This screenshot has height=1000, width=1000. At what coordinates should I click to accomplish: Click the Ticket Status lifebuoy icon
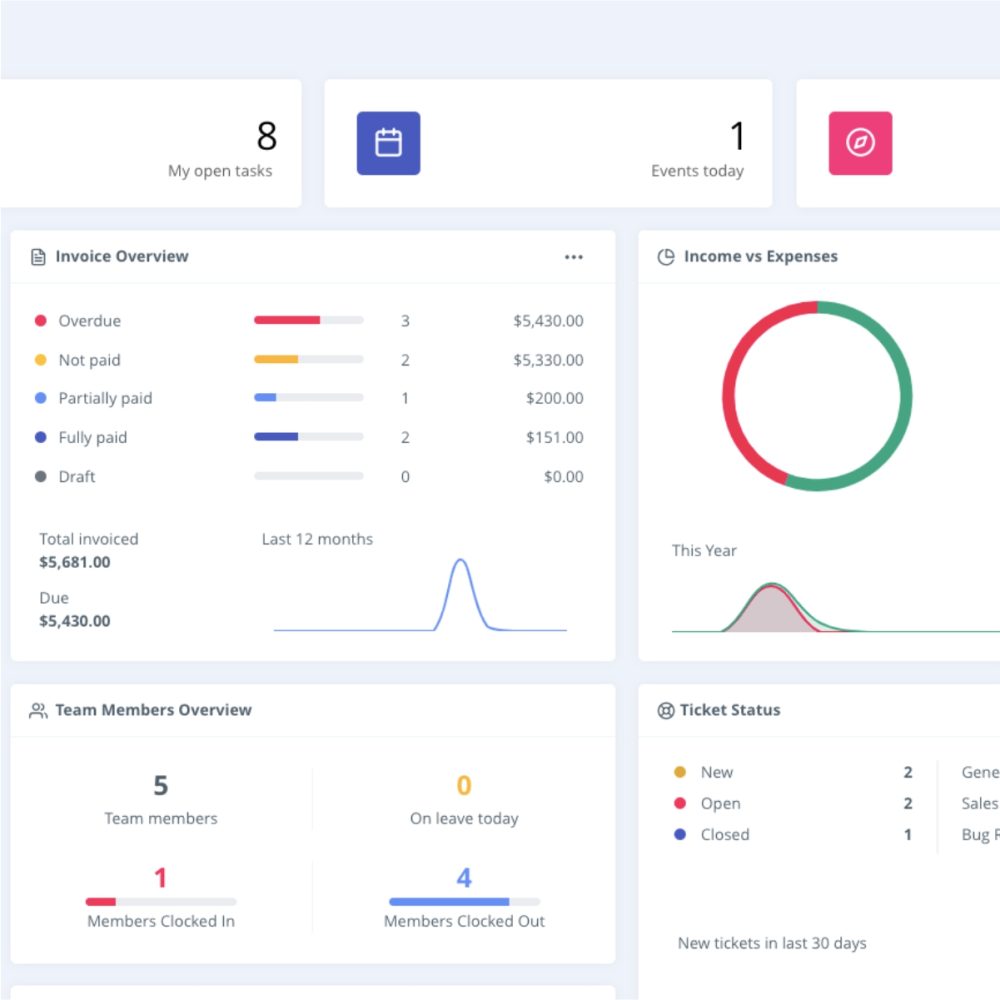(x=666, y=711)
